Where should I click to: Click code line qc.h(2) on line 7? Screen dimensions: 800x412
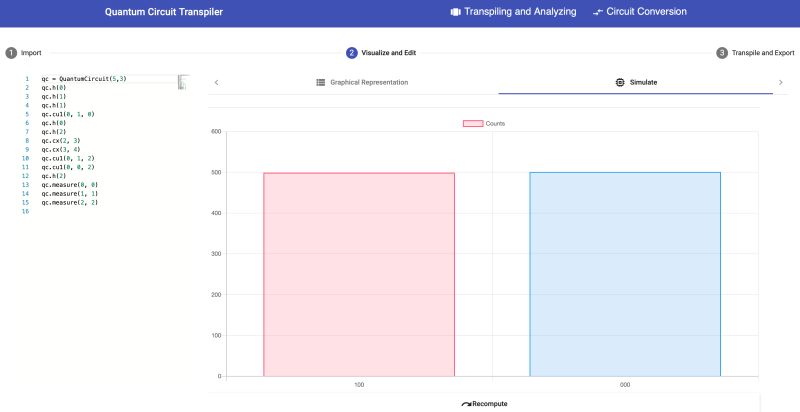(54, 132)
